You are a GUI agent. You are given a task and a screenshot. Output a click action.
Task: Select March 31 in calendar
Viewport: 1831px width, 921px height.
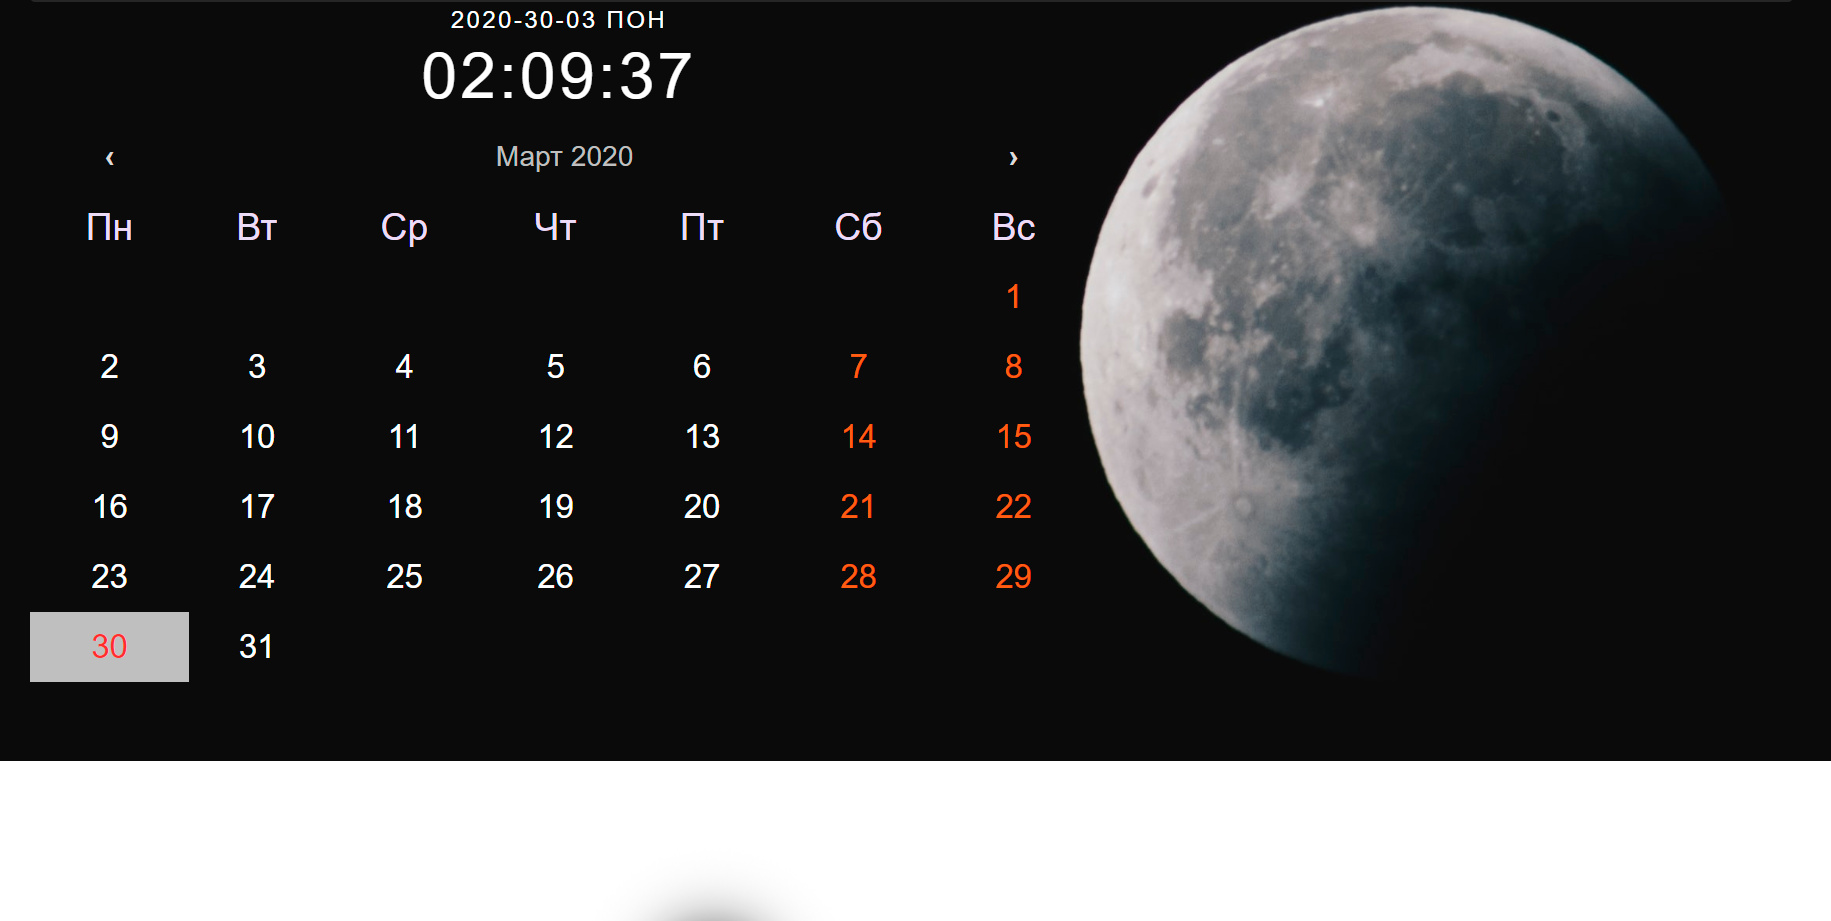[x=256, y=647]
